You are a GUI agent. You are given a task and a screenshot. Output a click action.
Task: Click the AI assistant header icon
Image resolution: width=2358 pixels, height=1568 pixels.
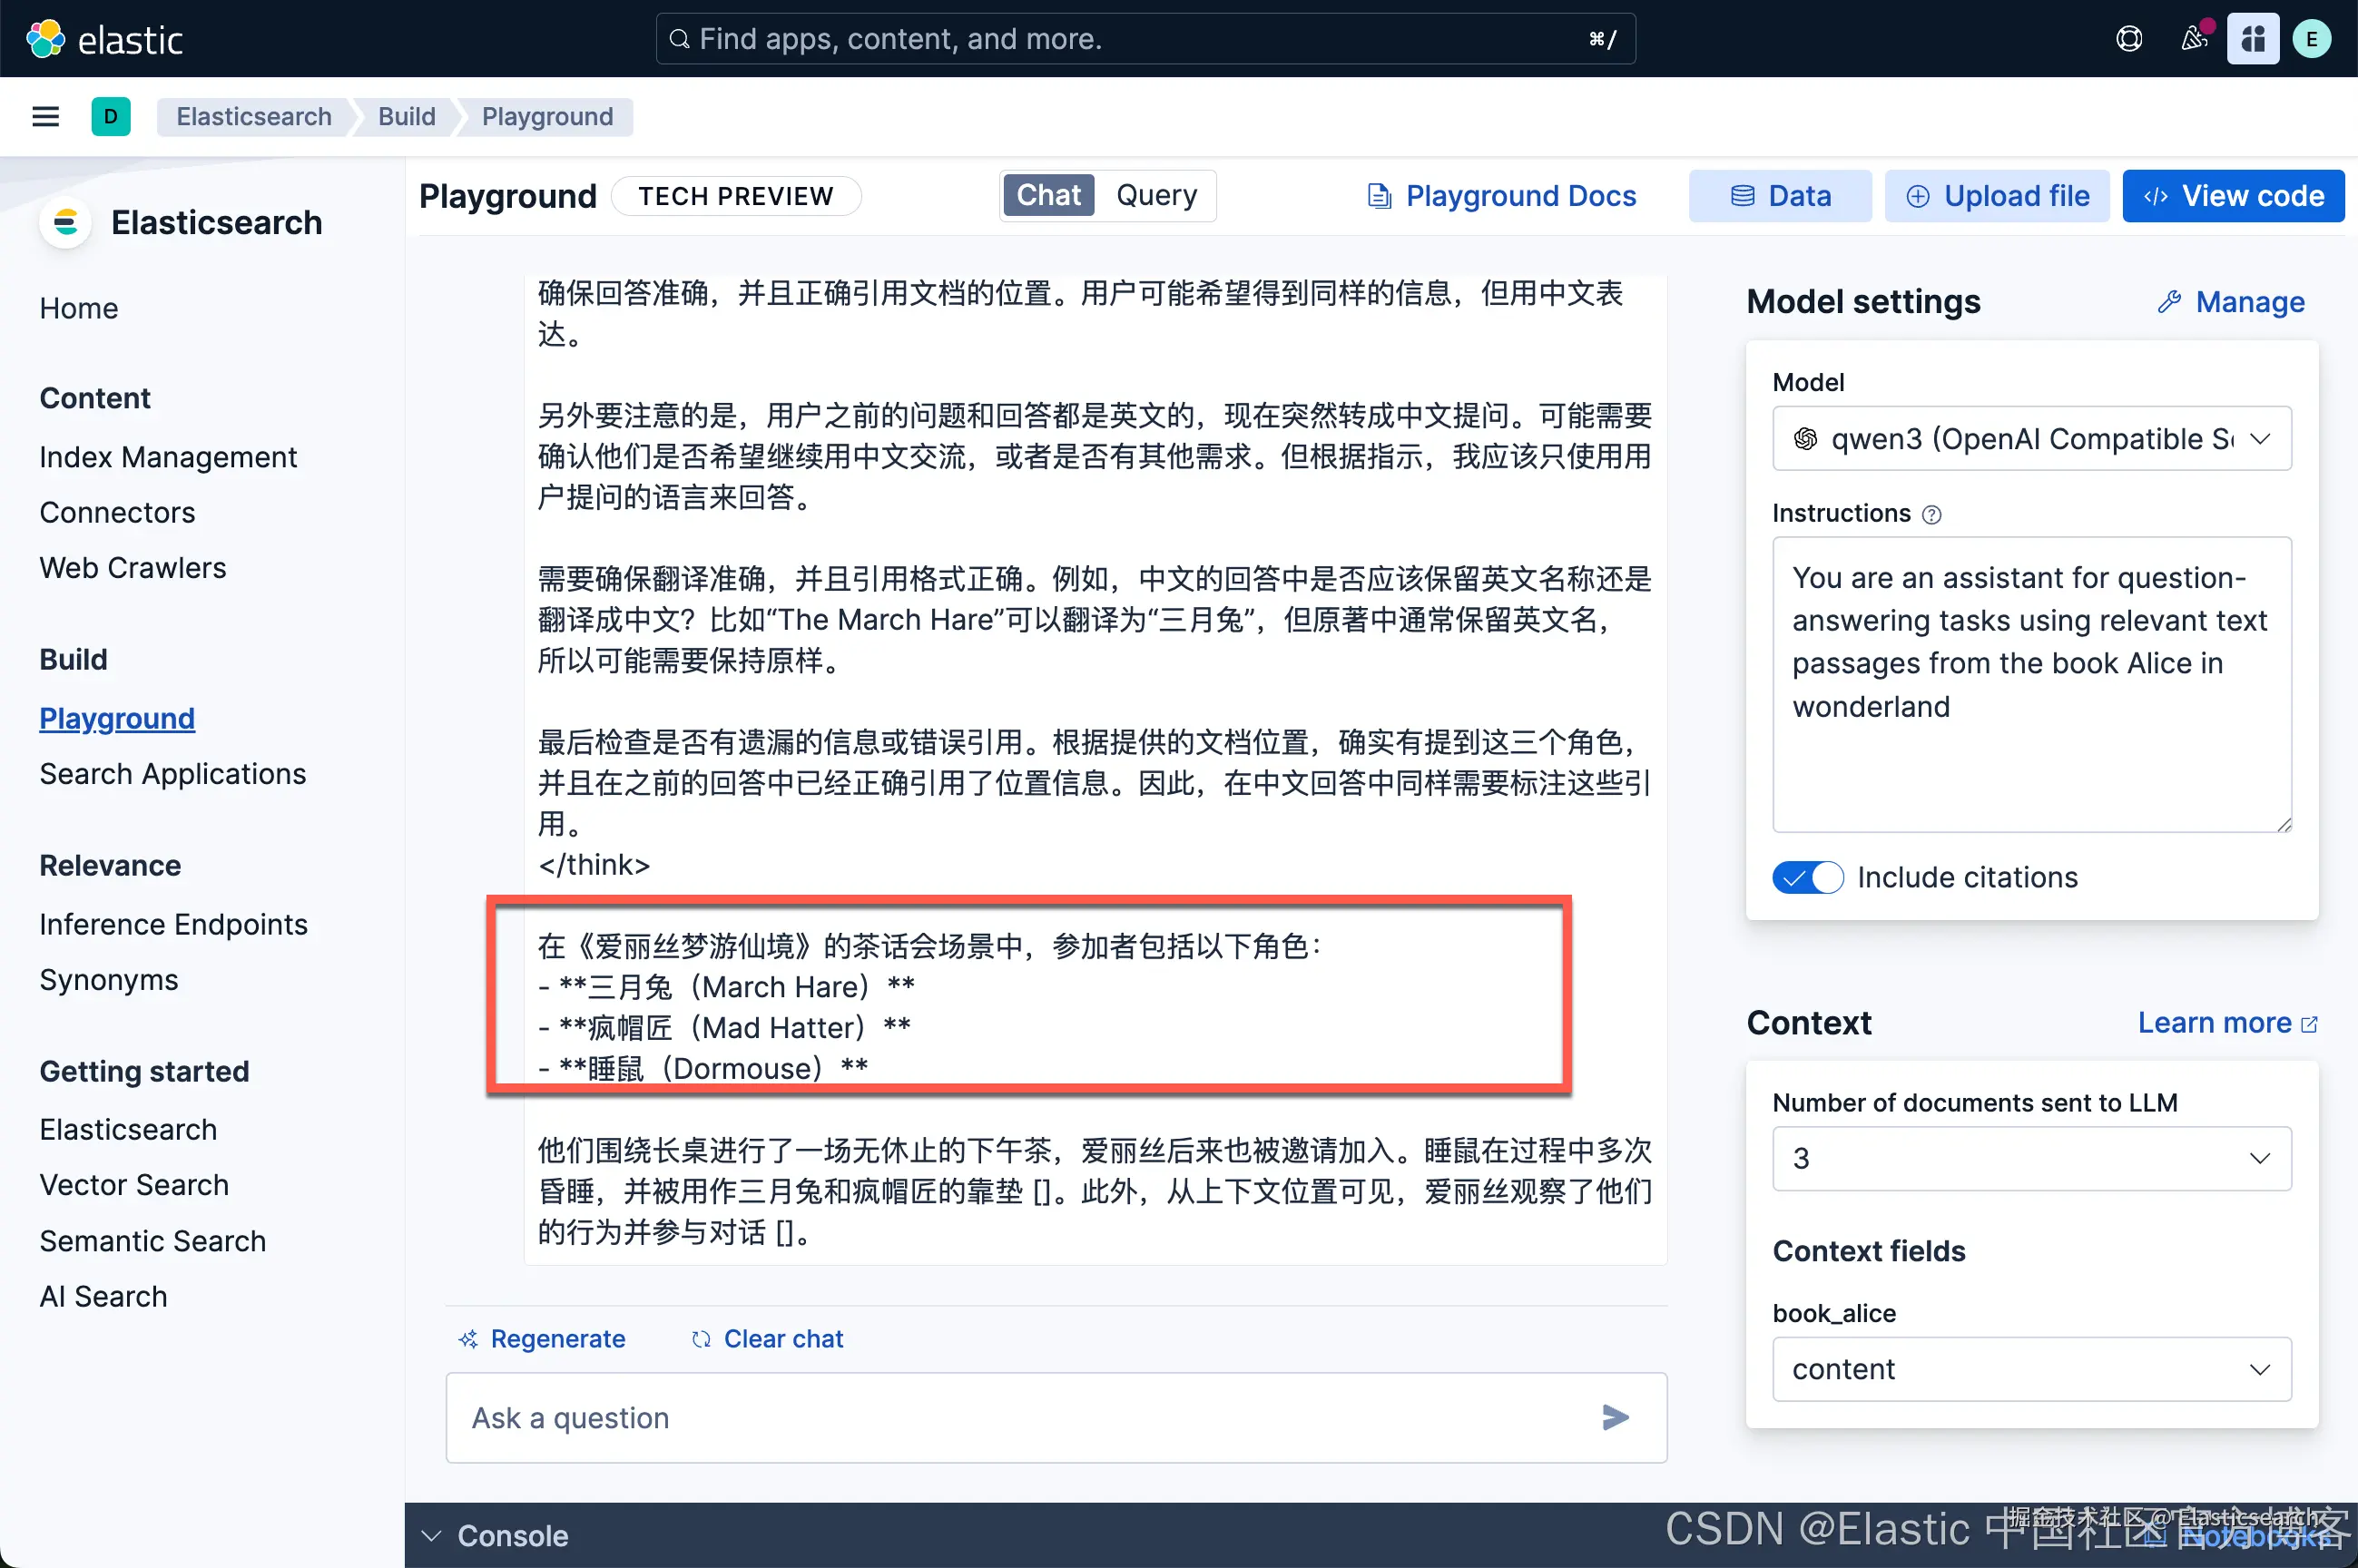coord(2252,39)
